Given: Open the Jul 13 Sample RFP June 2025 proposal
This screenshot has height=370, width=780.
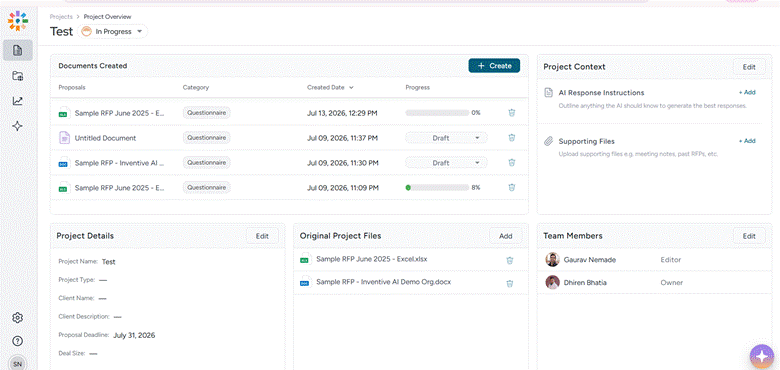Looking at the screenshot, I should 119,113.
